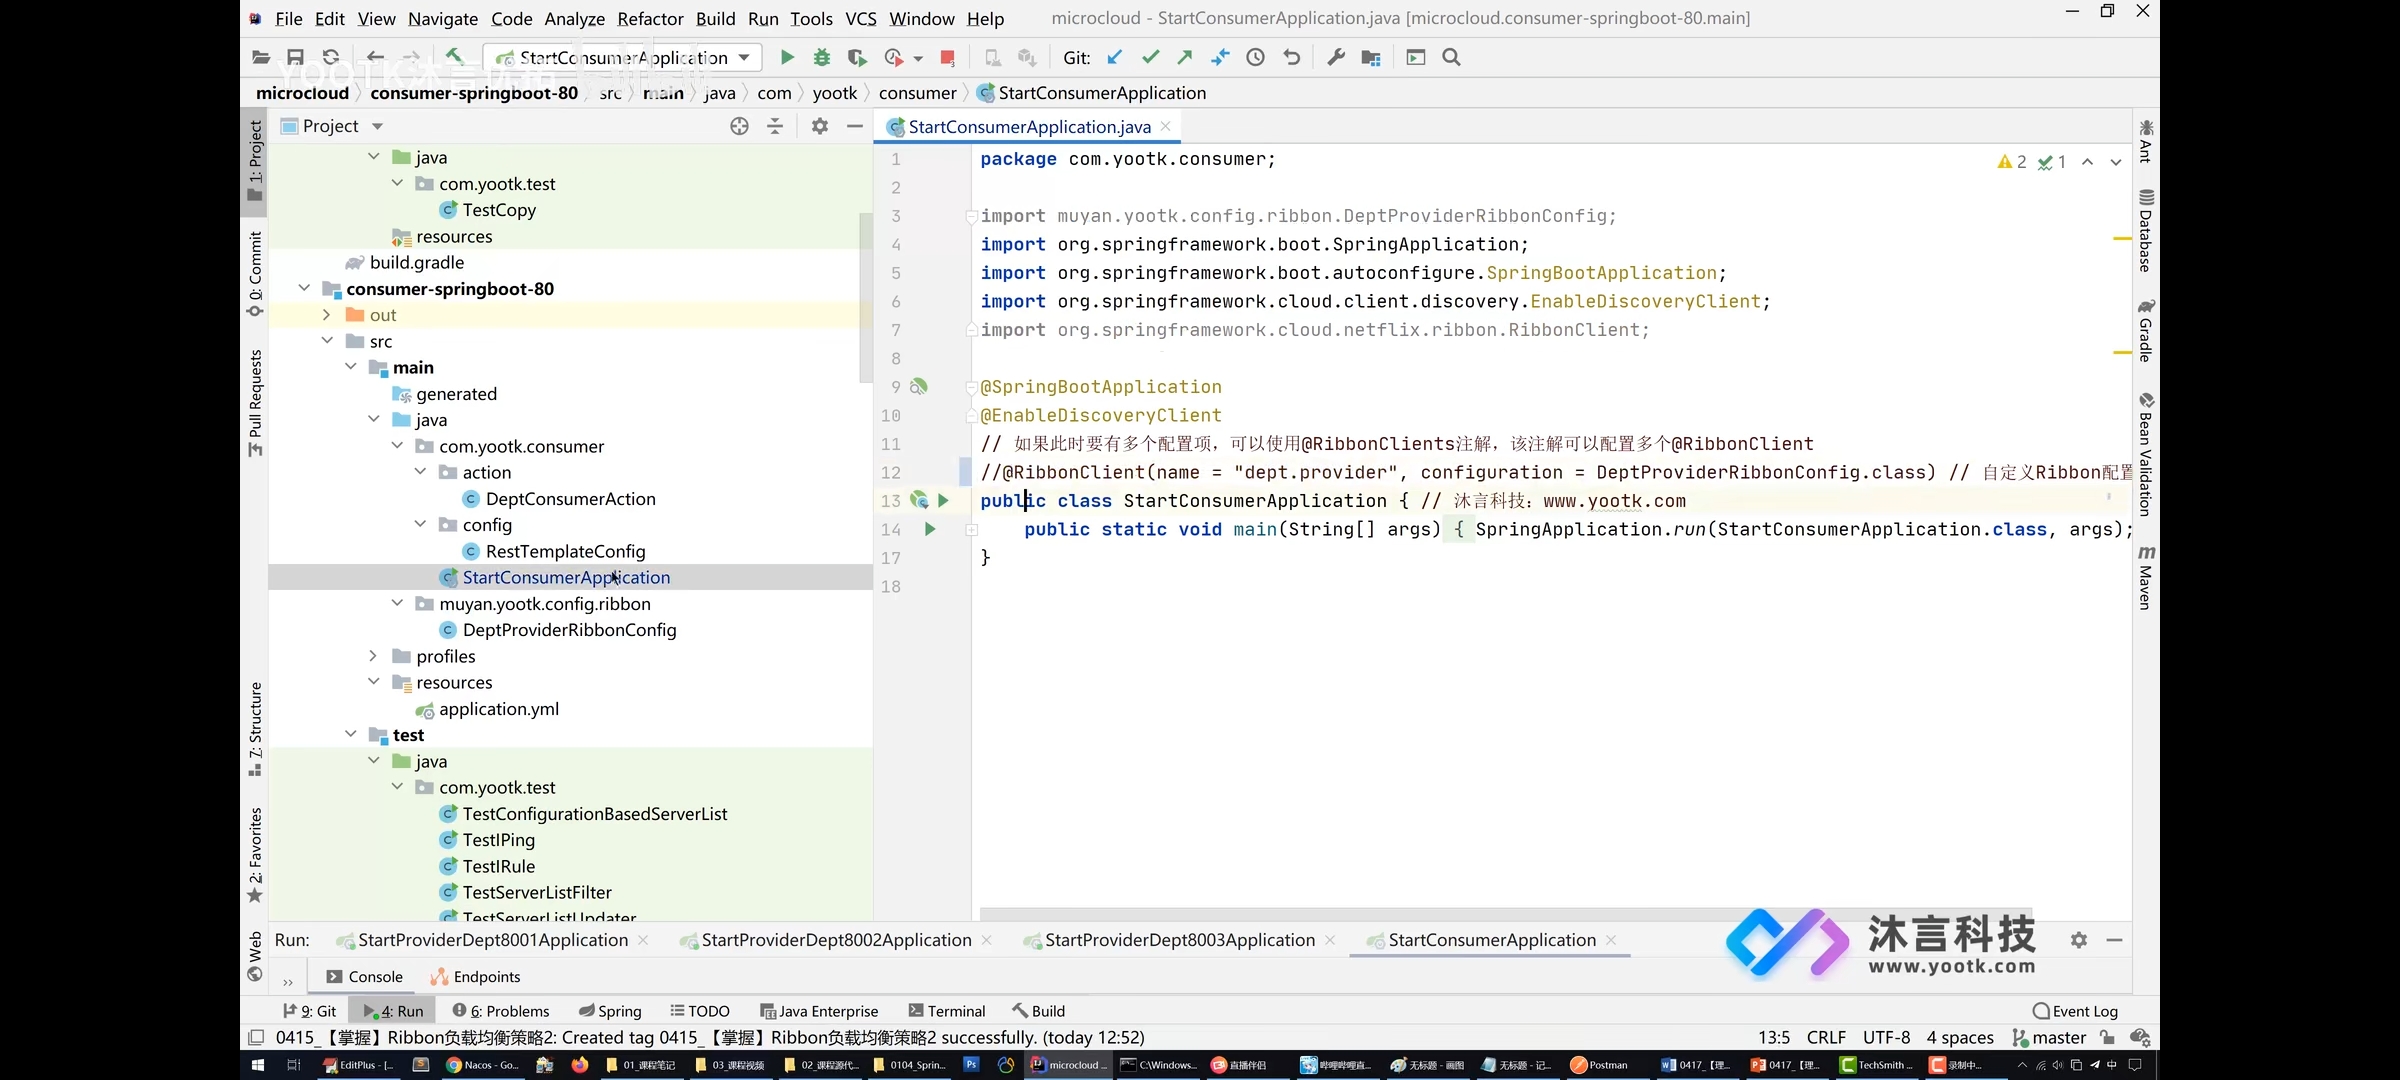The height and width of the screenshot is (1080, 2400).
Task: Expand the profiles folder
Action: tap(373, 656)
